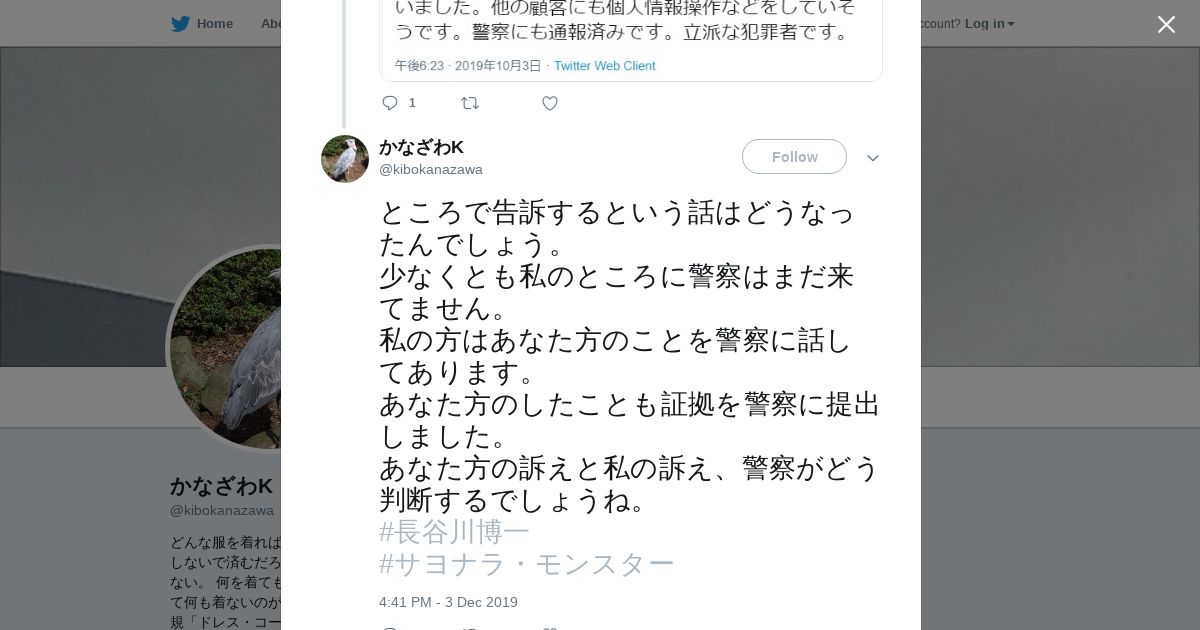Open the #長谷川博一 hashtag

click(x=454, y=532)
